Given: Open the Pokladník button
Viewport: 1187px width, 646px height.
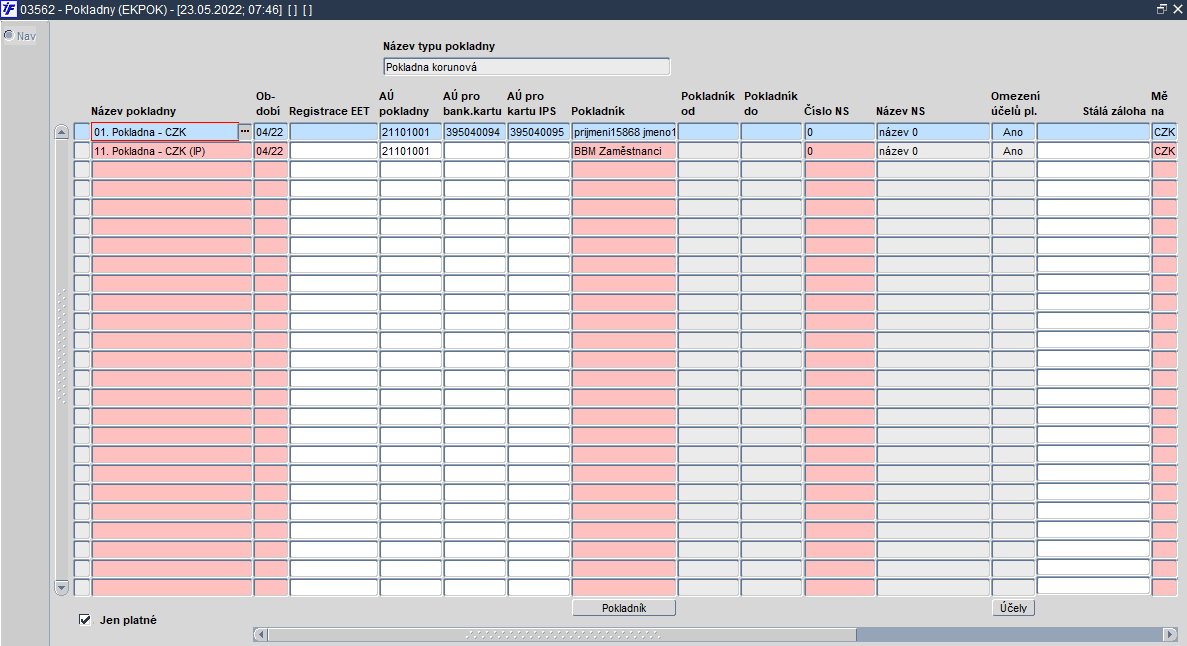Looking at the screenshot, I should [x=624, y=608].
